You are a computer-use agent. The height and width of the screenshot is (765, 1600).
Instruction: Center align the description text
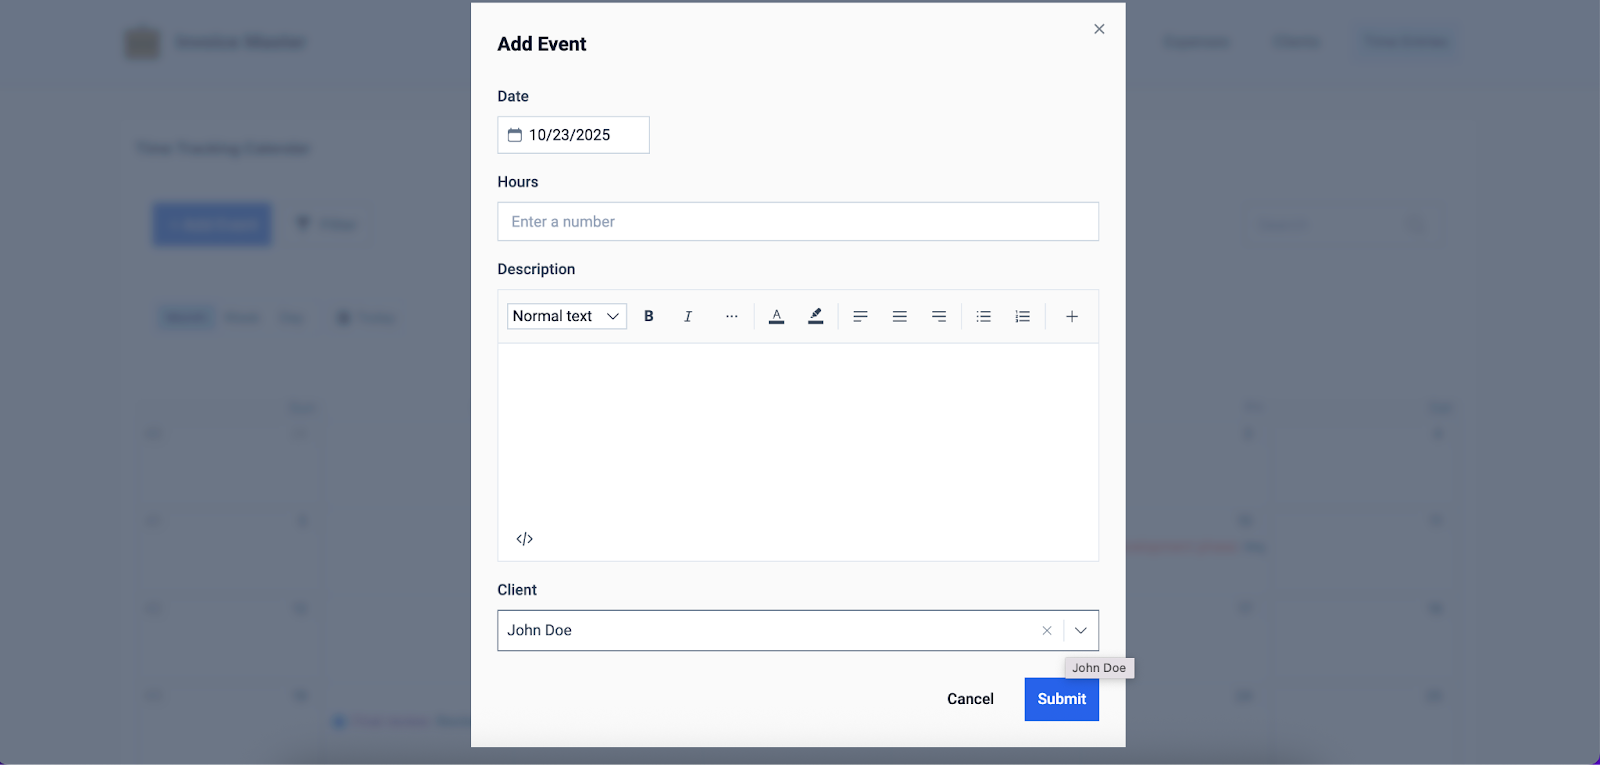coord(899,316)
